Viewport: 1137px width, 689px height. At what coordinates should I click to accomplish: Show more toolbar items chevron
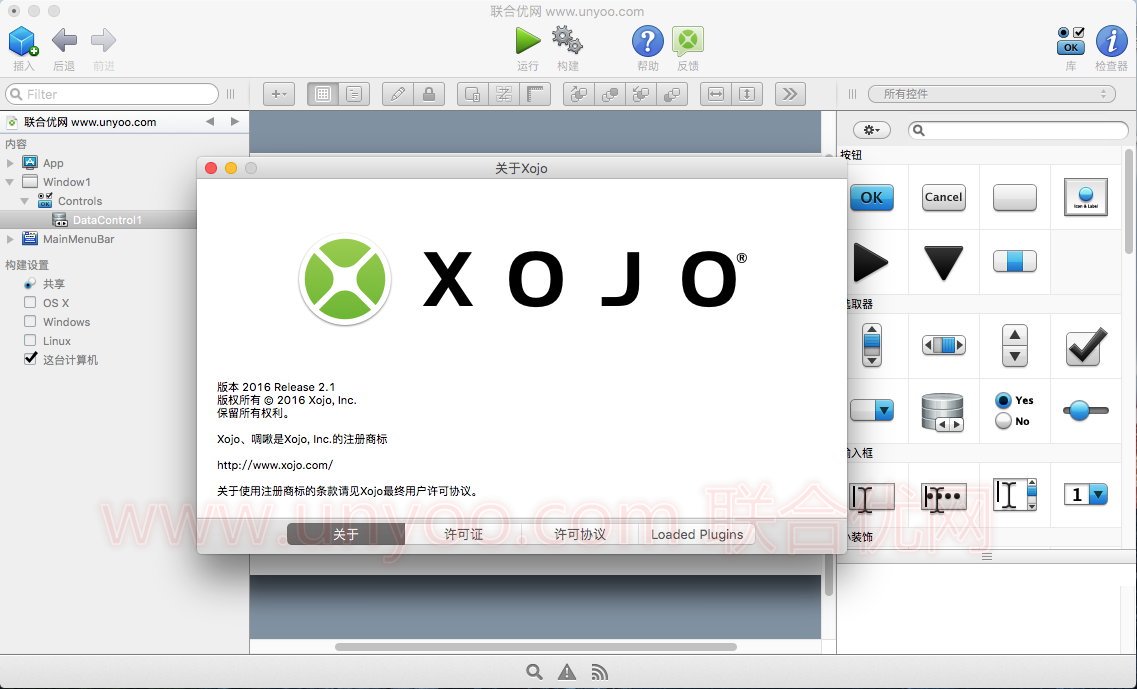(x=790, y=94)
